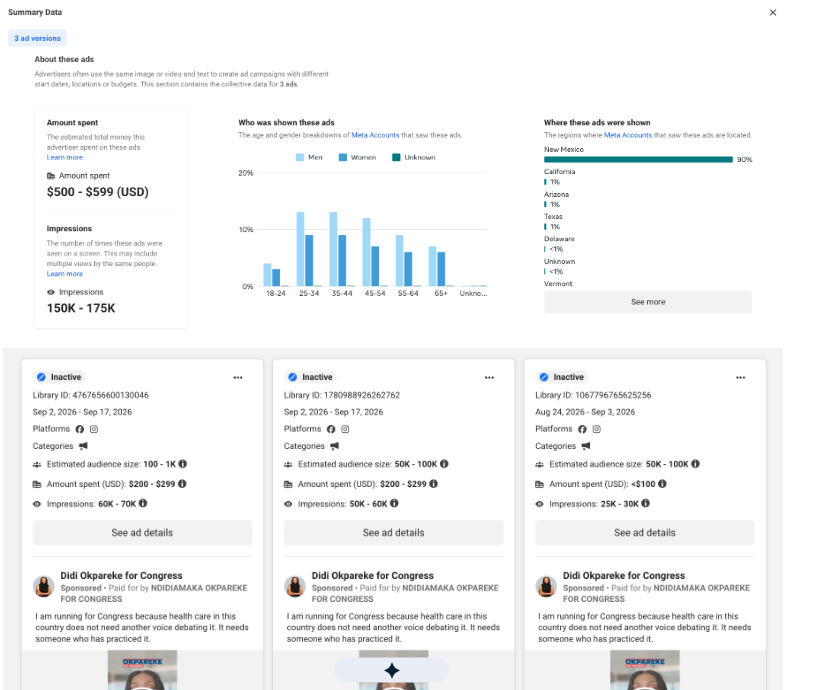Select the 3 ad versions tab
Screen dimensions: 825x690
(37, 38)
